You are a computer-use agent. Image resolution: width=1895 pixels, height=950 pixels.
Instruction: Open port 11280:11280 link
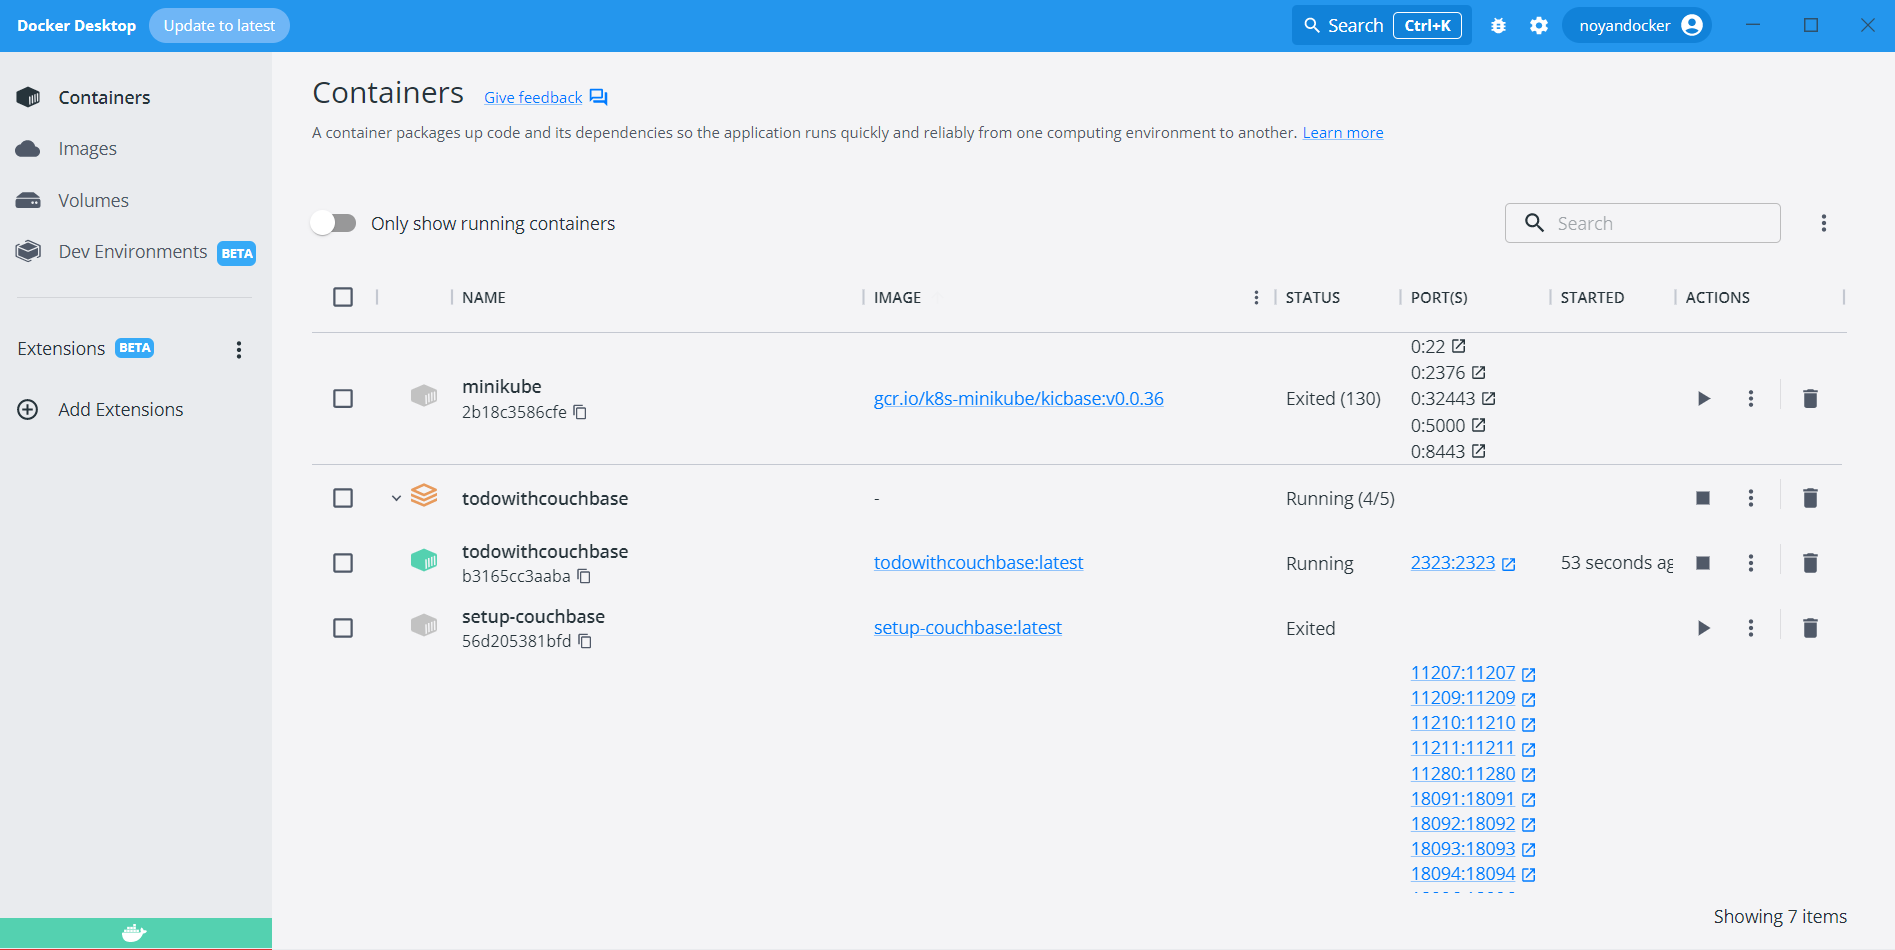(x=1463, y=774)
